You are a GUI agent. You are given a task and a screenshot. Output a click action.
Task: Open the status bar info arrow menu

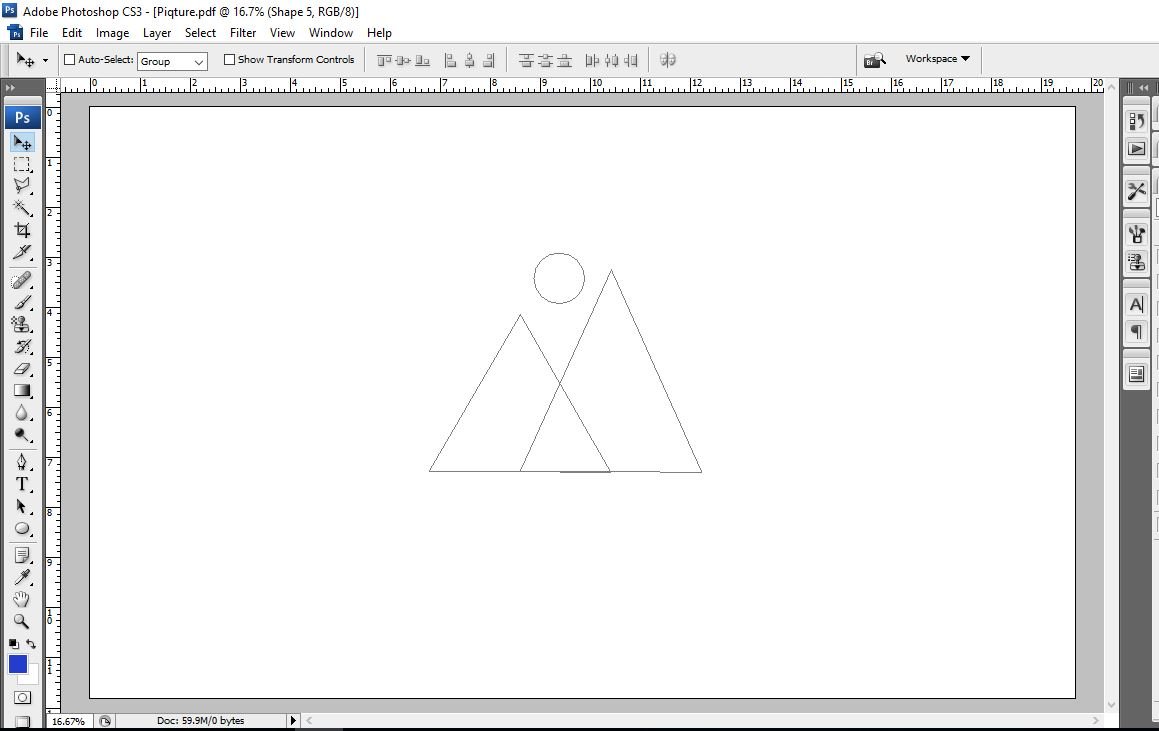[293, 720]
